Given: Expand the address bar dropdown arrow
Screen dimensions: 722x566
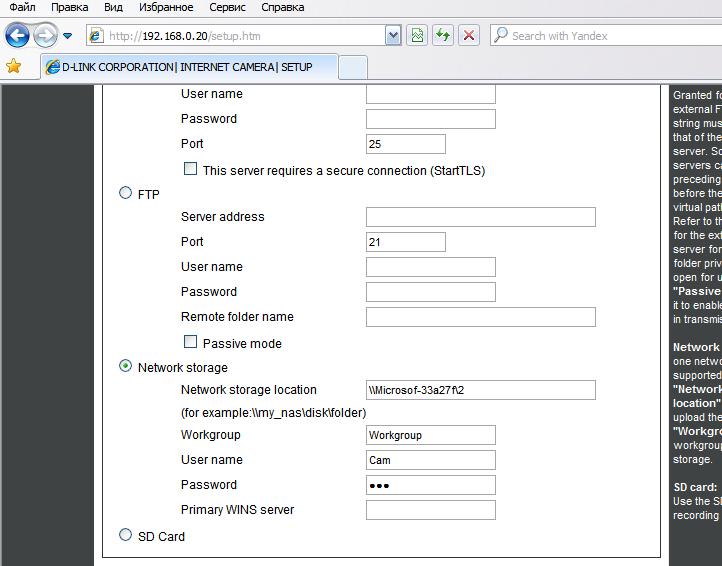Looking at the screenshot, I should (393, 36).
